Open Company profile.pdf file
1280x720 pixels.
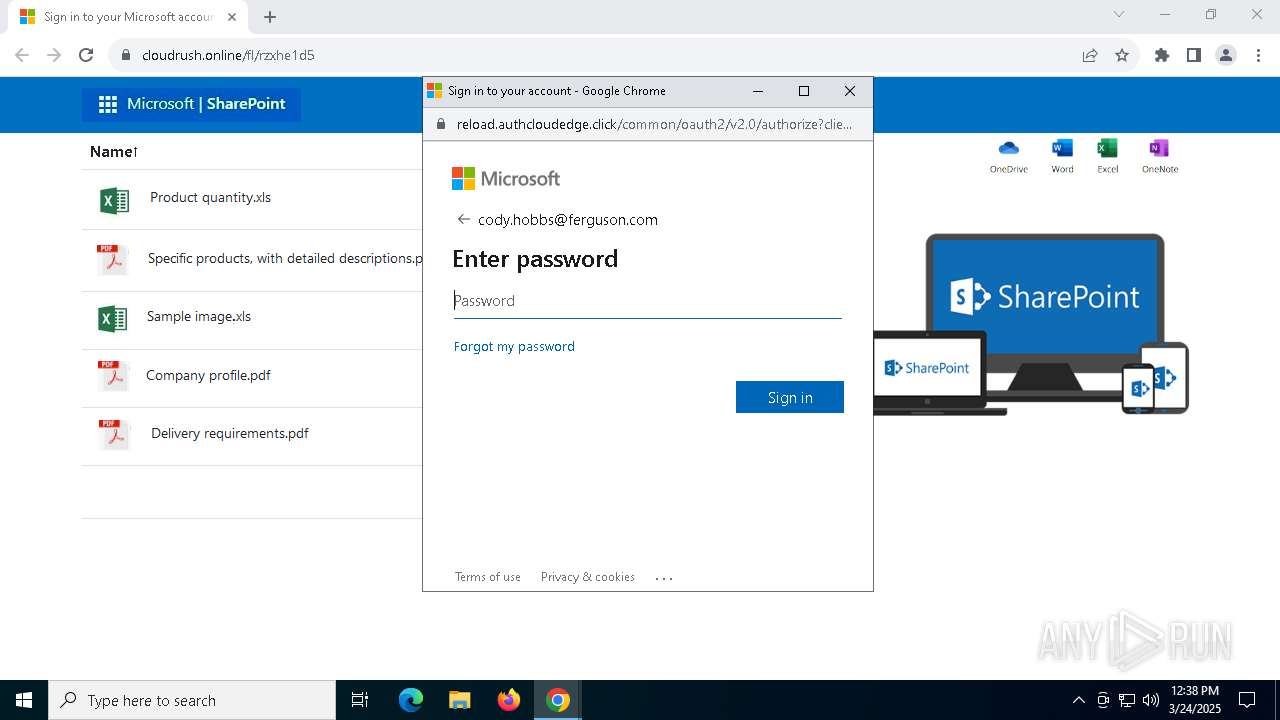point(208,375)
